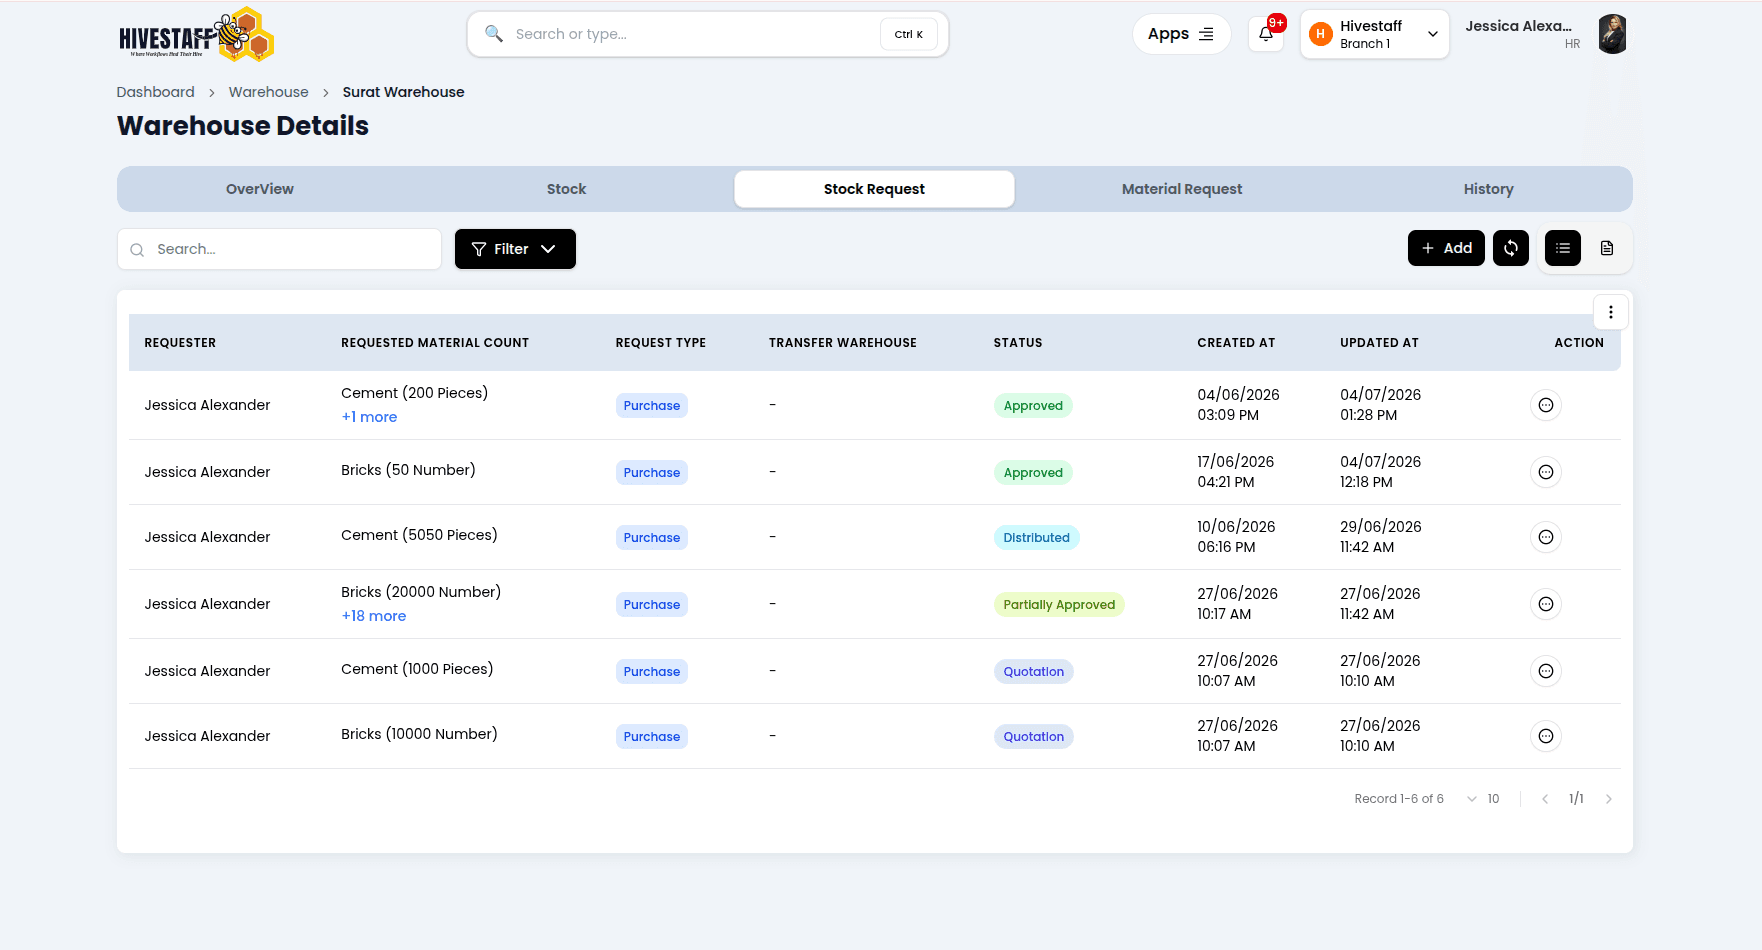This screenshot has width=1762, height=950.
Task: Click the Status column header
Action: (1018, 343)
